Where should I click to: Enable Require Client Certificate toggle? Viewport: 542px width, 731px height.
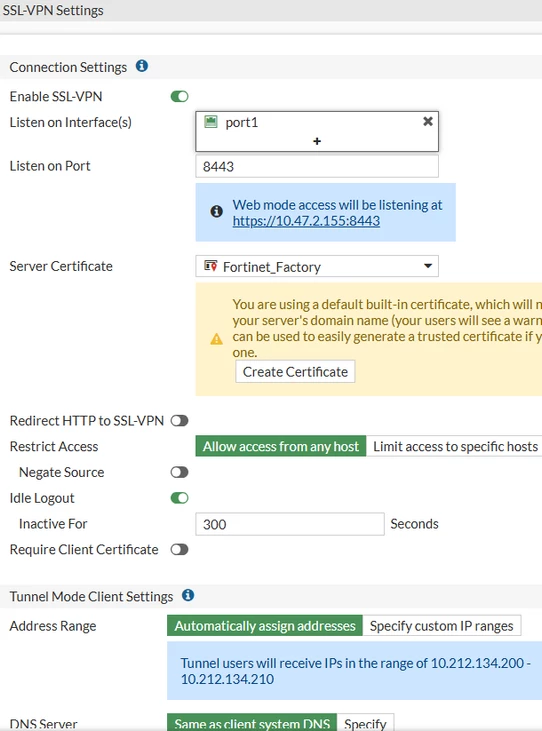tap(179, 550)
